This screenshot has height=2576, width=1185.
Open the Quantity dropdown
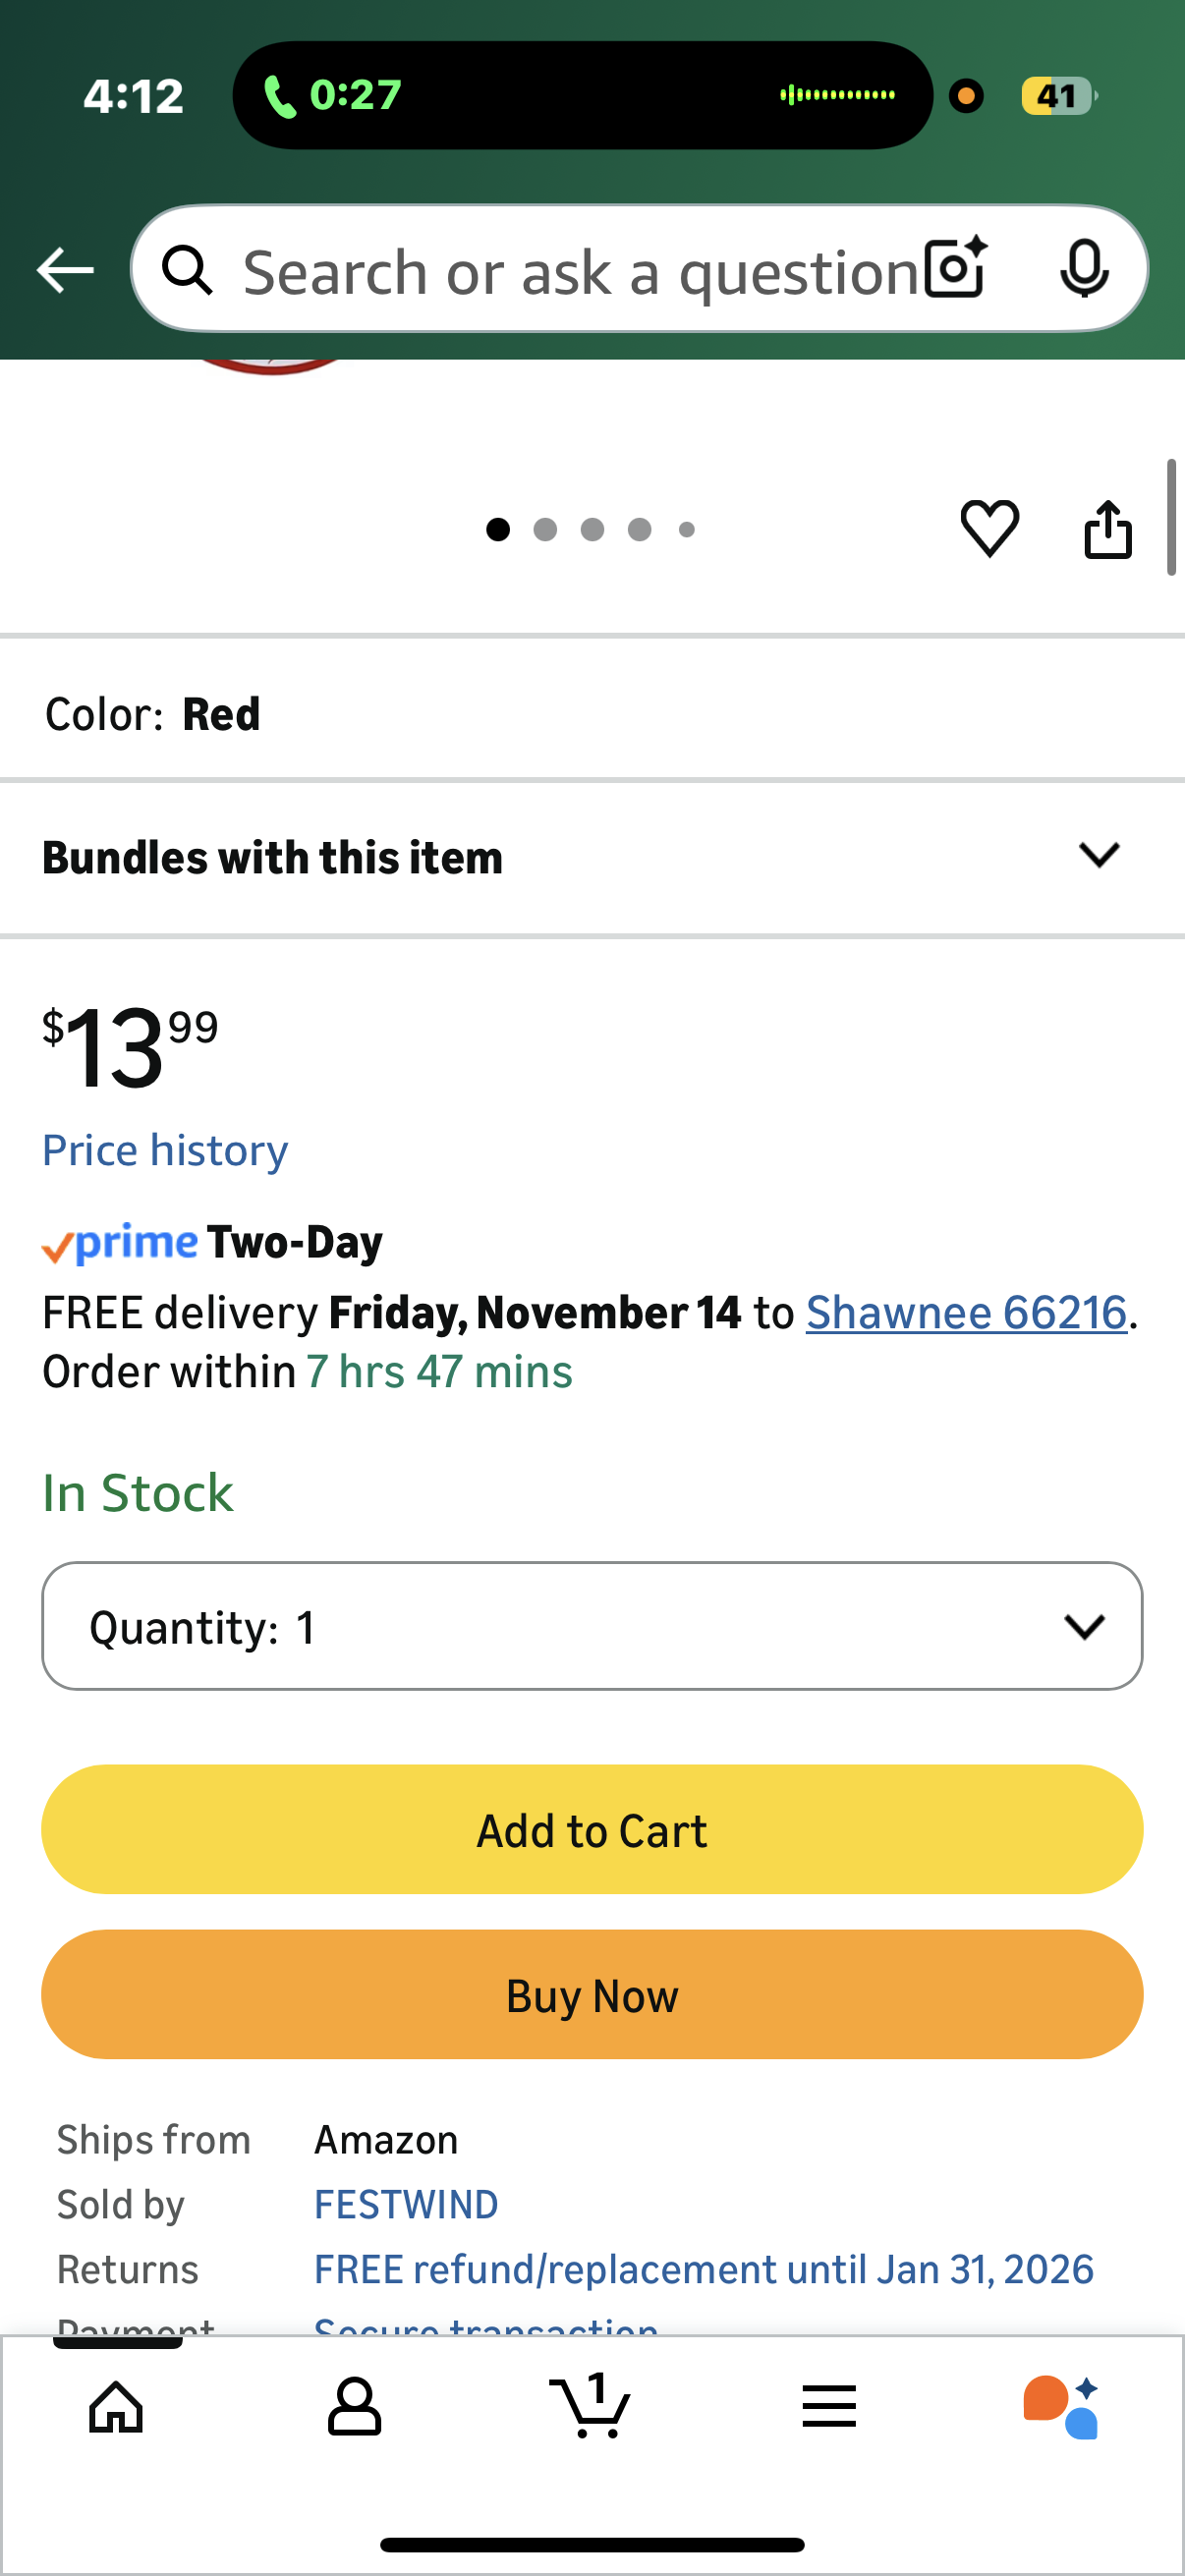coord(592,1626)
